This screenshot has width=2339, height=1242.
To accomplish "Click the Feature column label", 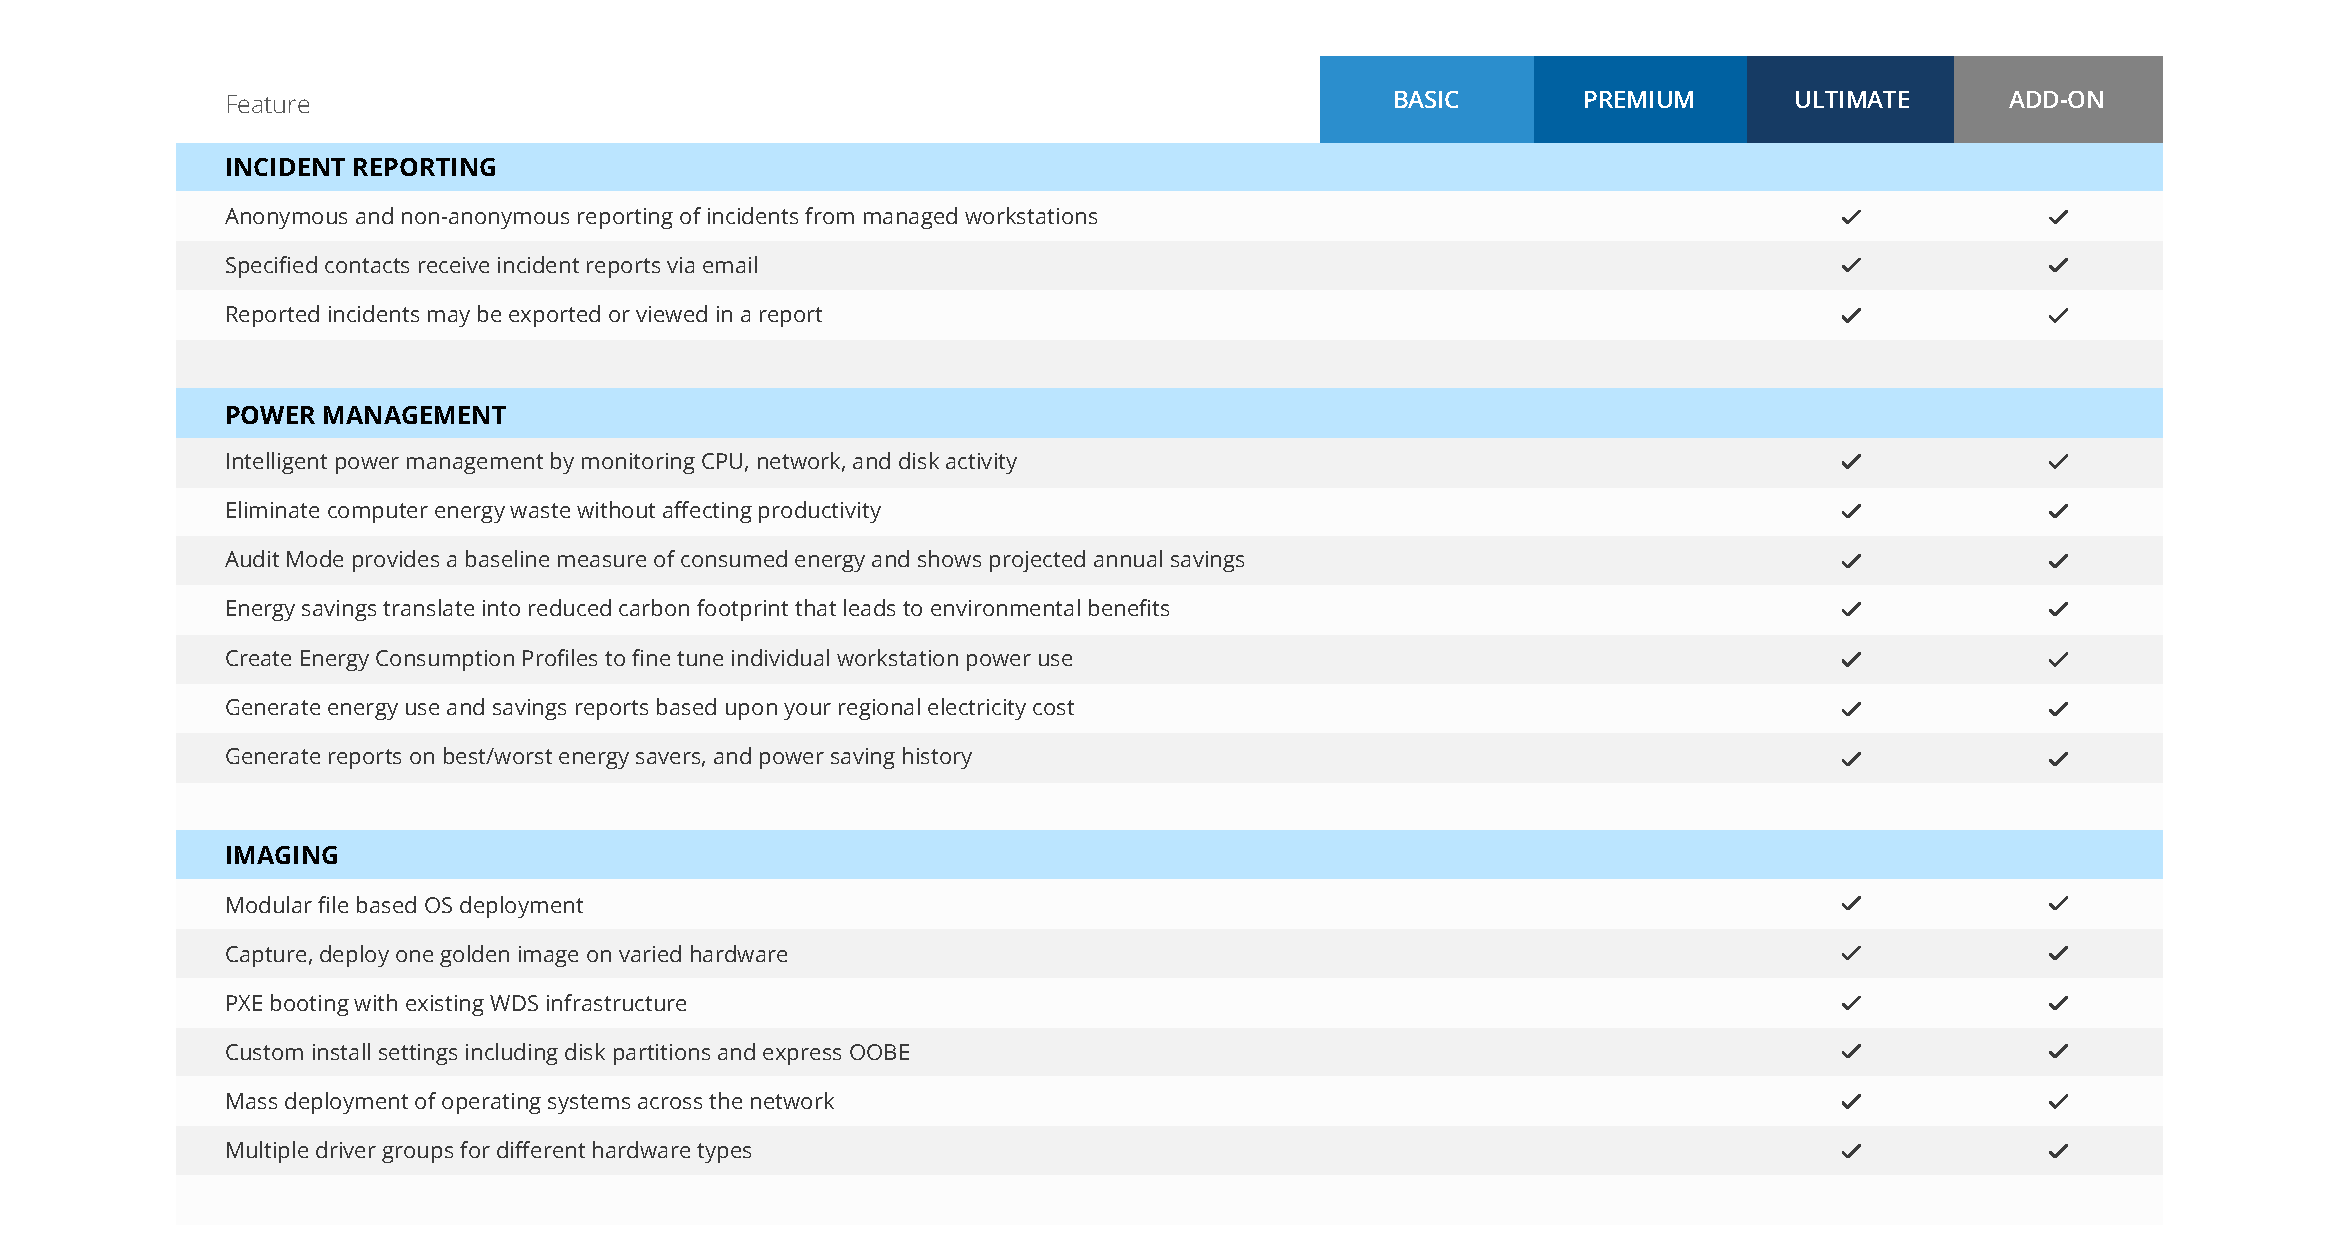I will (x=267, y=104).
